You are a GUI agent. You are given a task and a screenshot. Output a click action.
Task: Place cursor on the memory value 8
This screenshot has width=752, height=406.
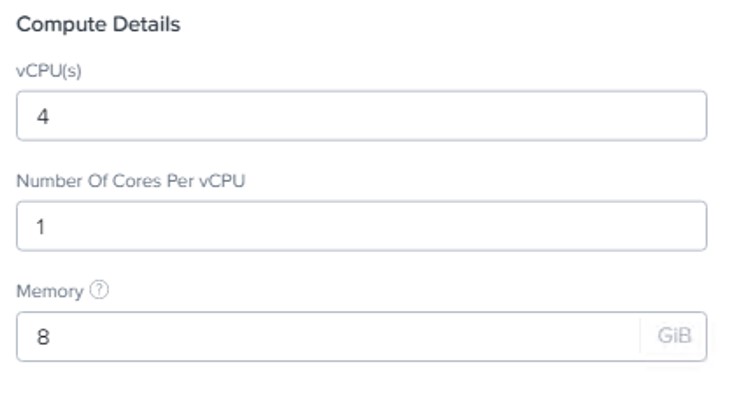pos(43,337)
